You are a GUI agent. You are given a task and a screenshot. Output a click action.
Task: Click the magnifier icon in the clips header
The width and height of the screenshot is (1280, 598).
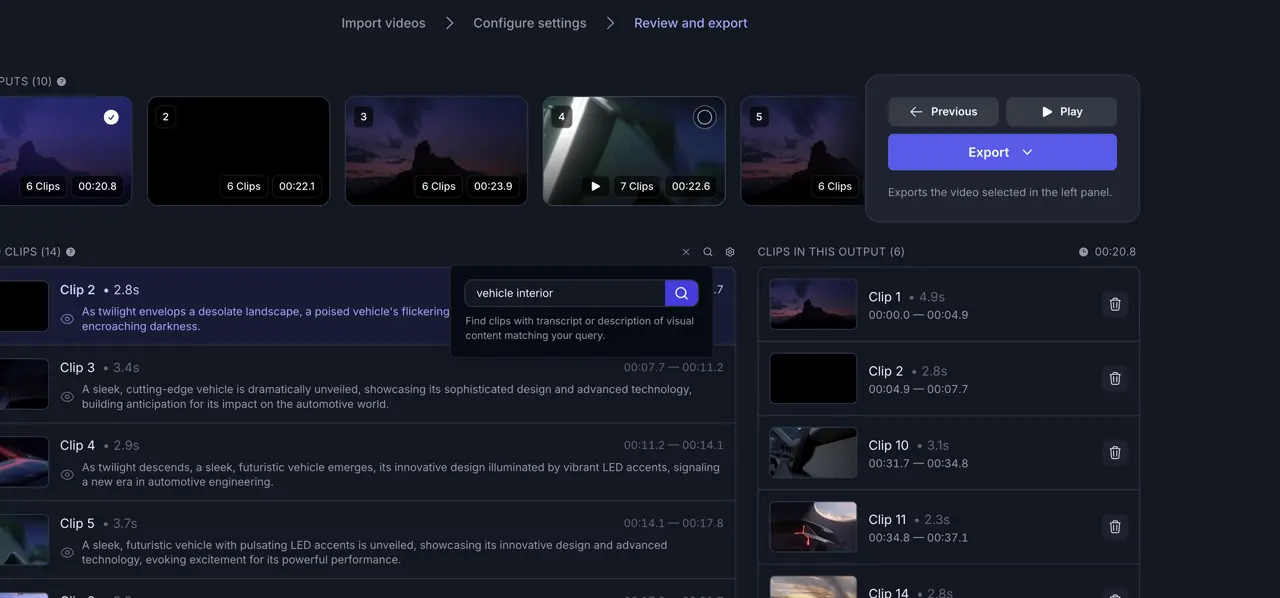pyautogui.click(x=708, y=252)
